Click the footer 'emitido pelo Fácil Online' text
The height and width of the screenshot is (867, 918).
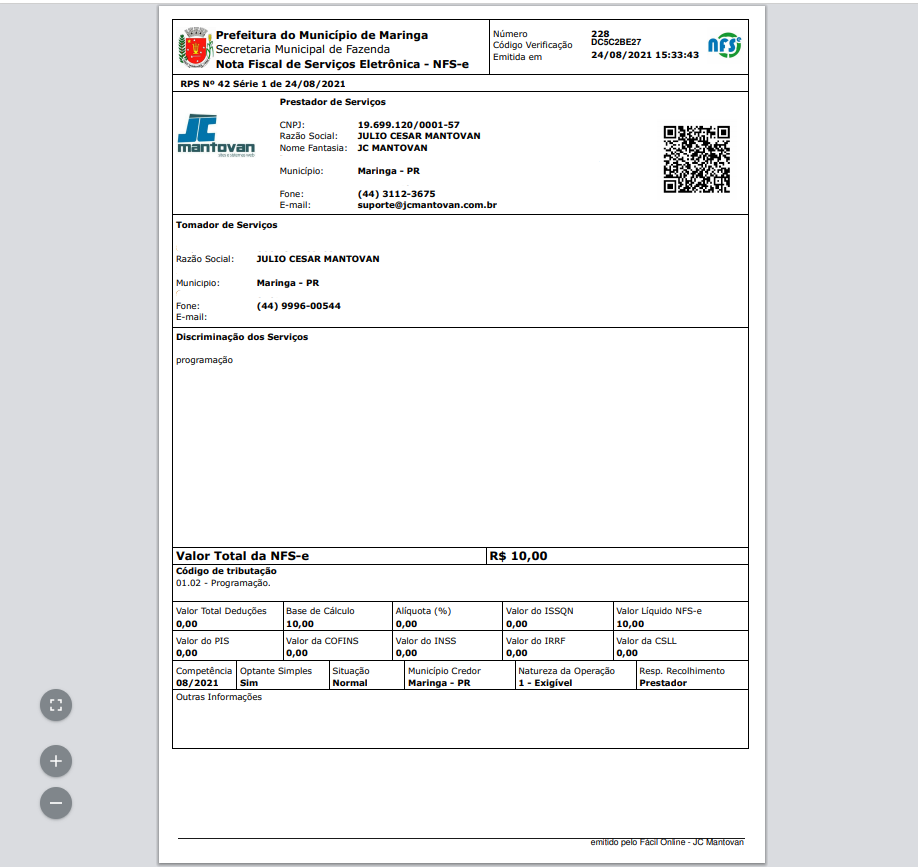tap(667, 842)
